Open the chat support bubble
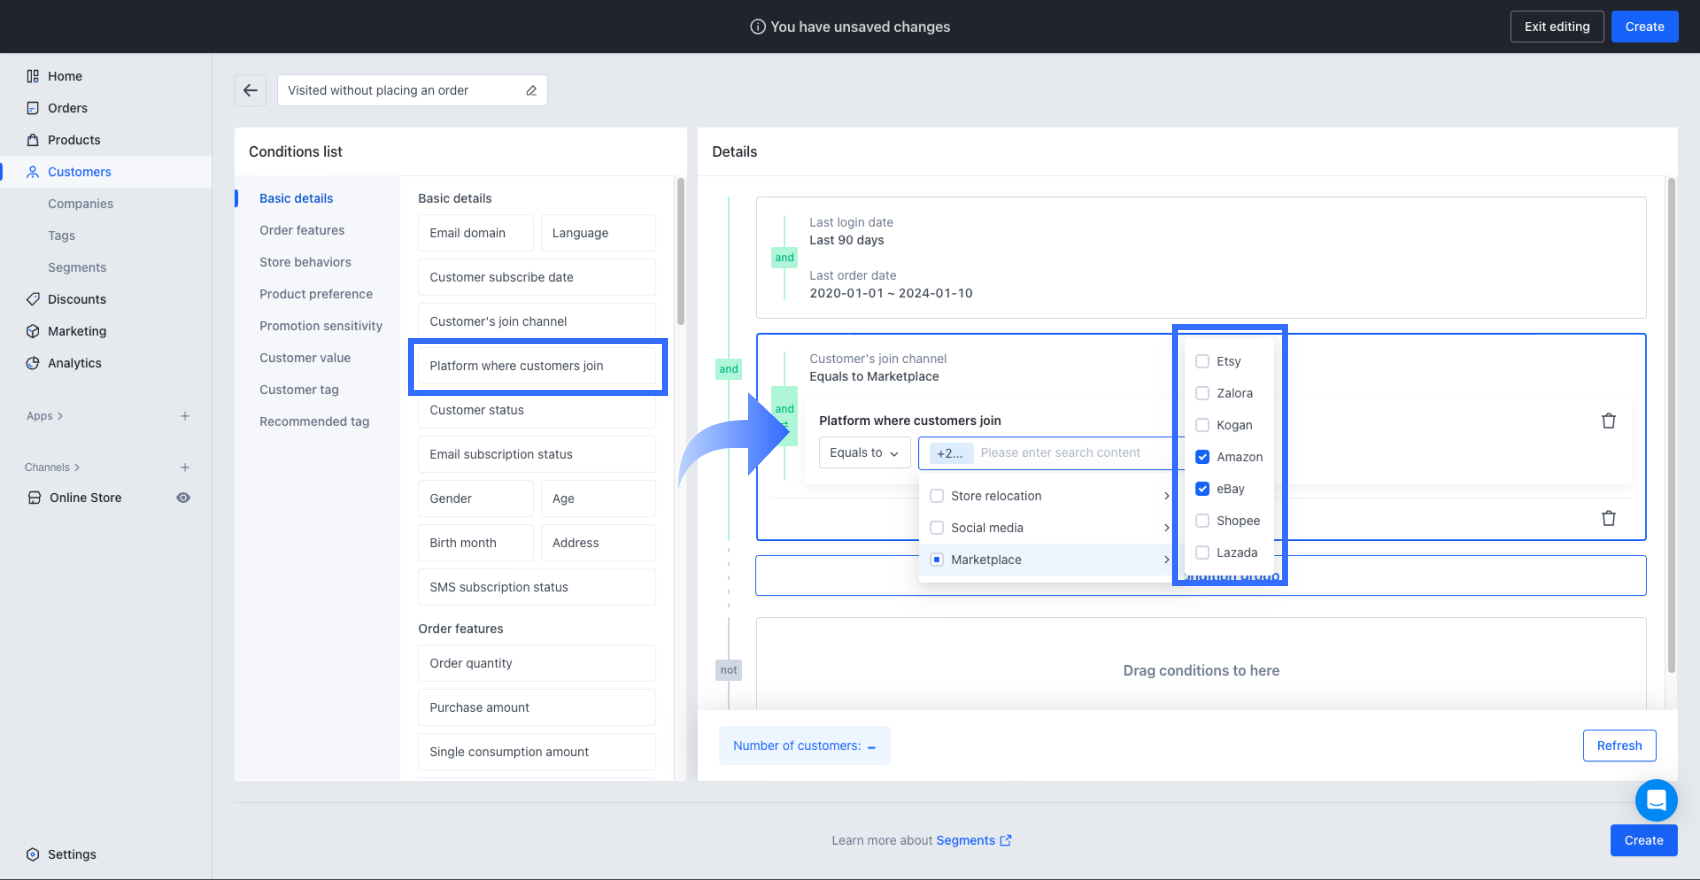 1656,800
